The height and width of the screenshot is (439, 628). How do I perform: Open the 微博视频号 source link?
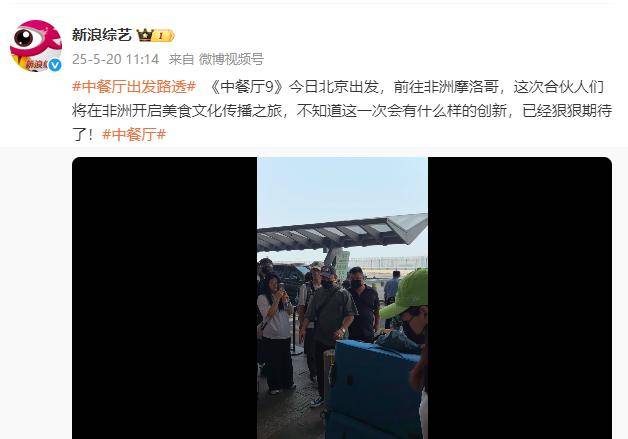point(231,59)
